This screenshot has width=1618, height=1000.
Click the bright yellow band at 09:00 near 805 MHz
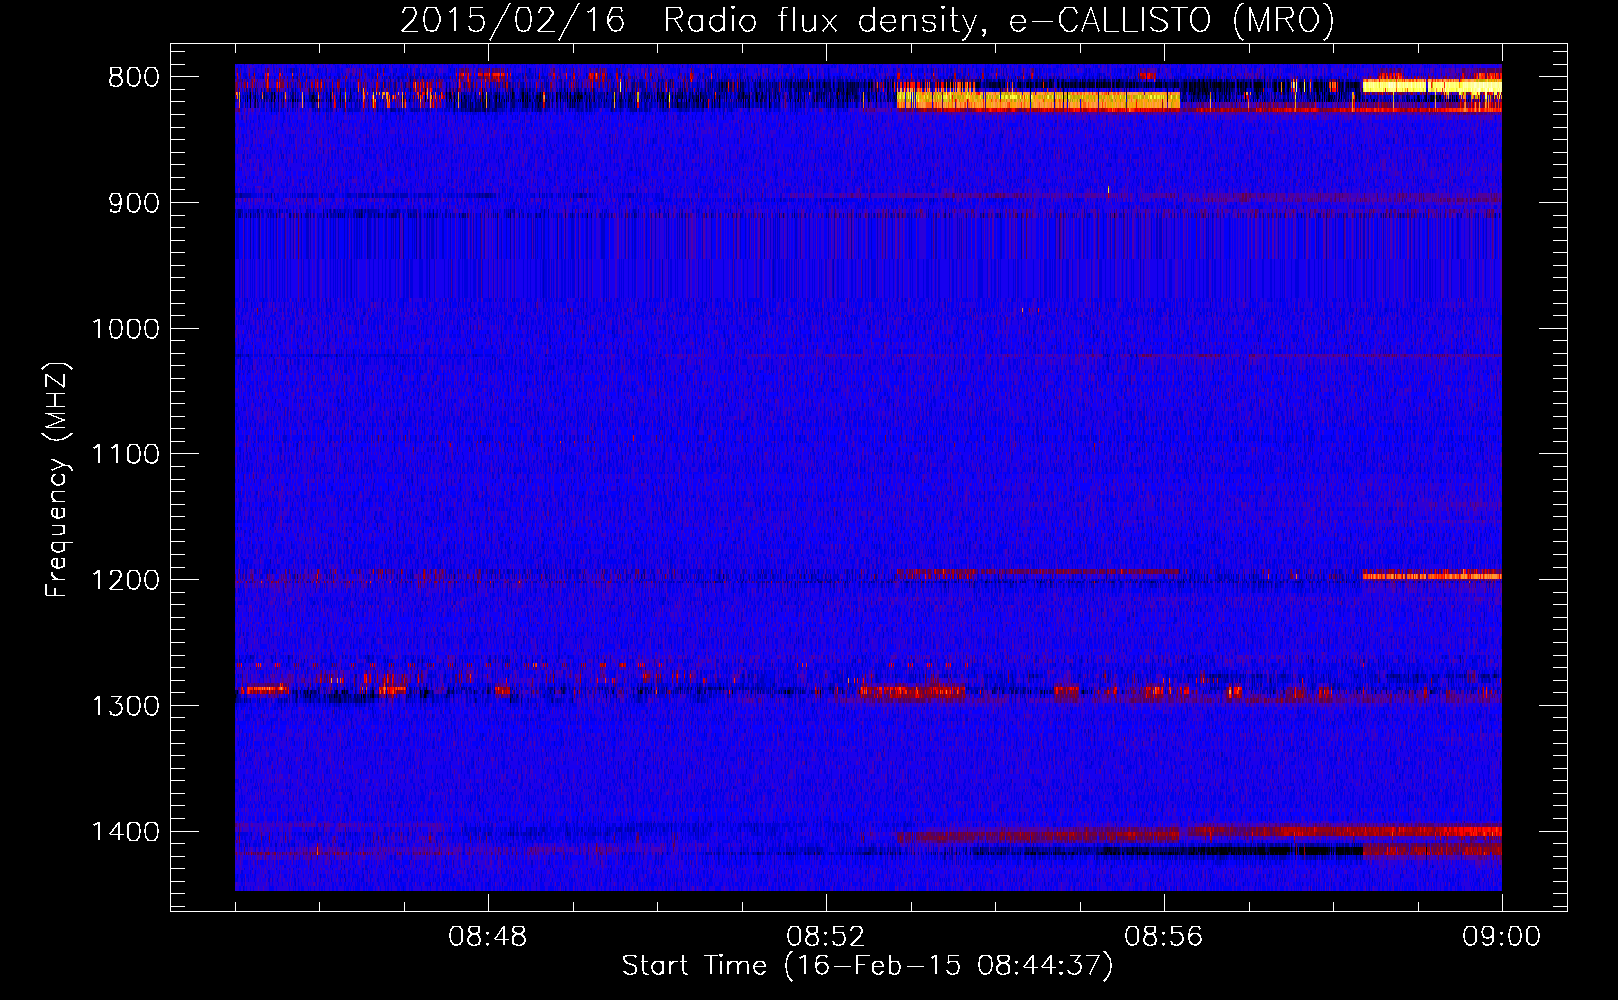pos(1432,86)
